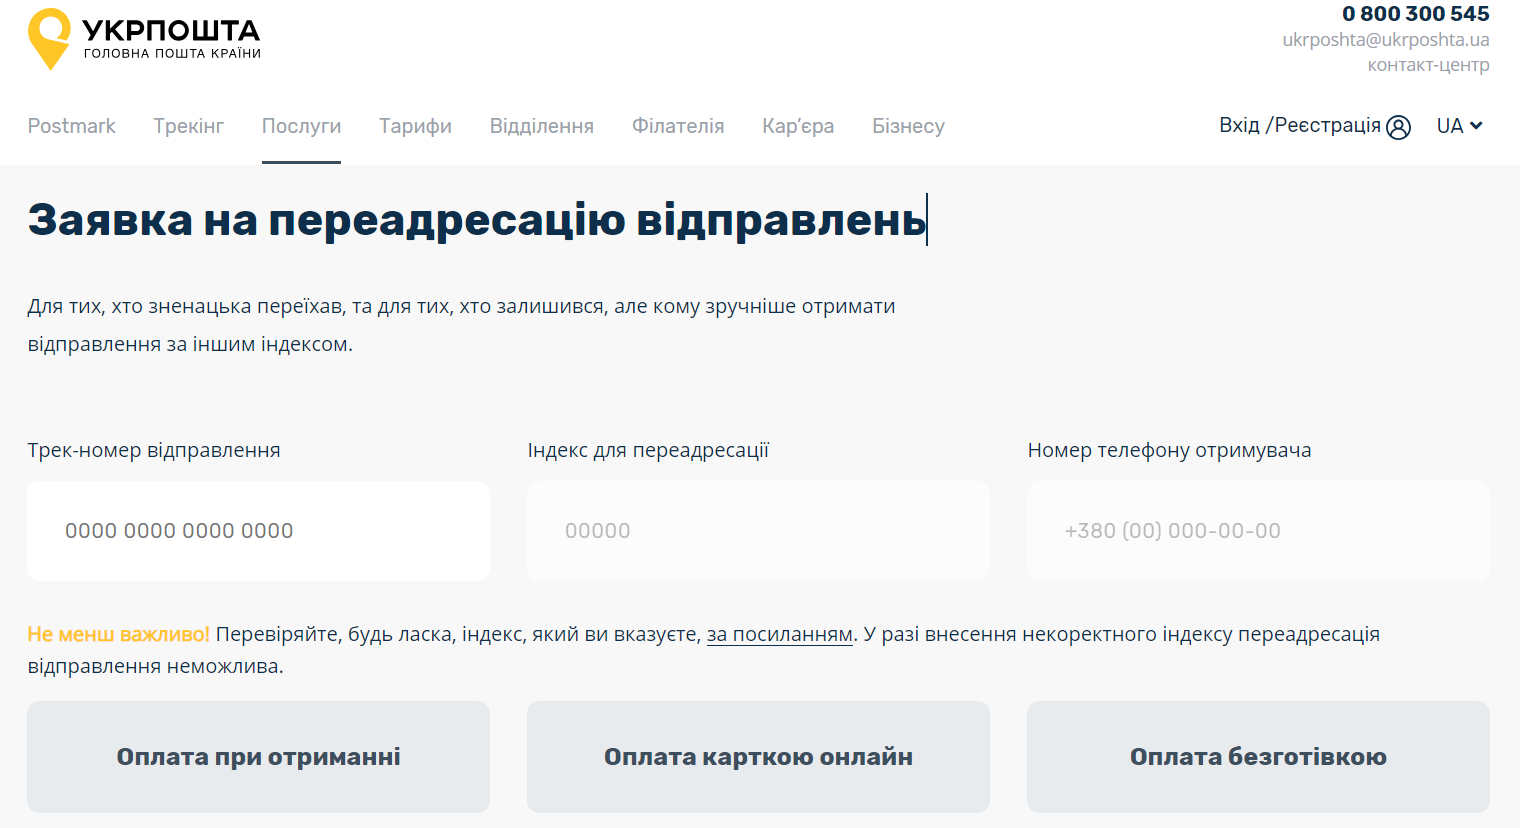Open the Трекінг menu item
Viewport: 1520px width, 828px height.
(189, 126)
